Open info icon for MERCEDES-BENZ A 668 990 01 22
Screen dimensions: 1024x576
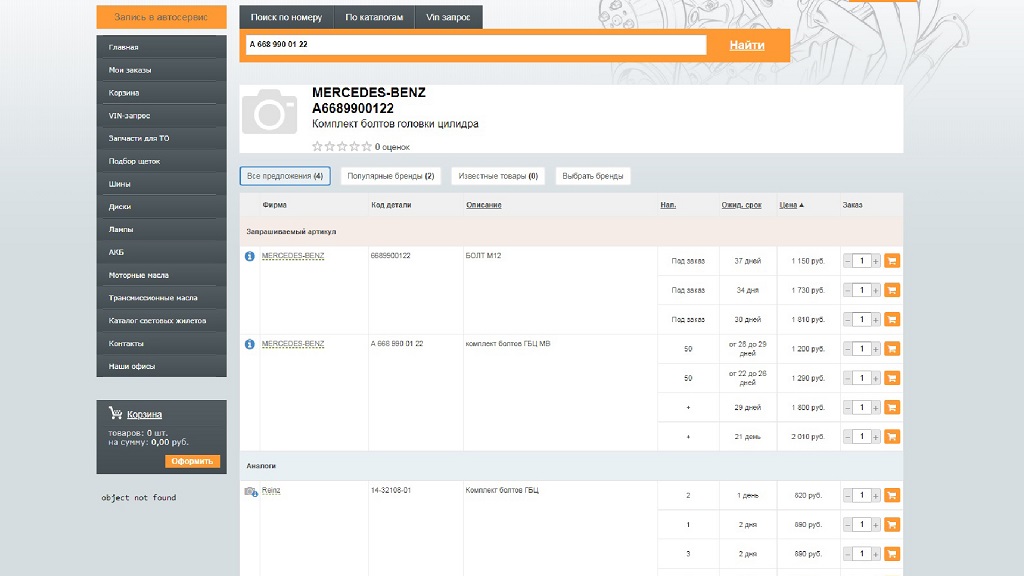[250, 344]
